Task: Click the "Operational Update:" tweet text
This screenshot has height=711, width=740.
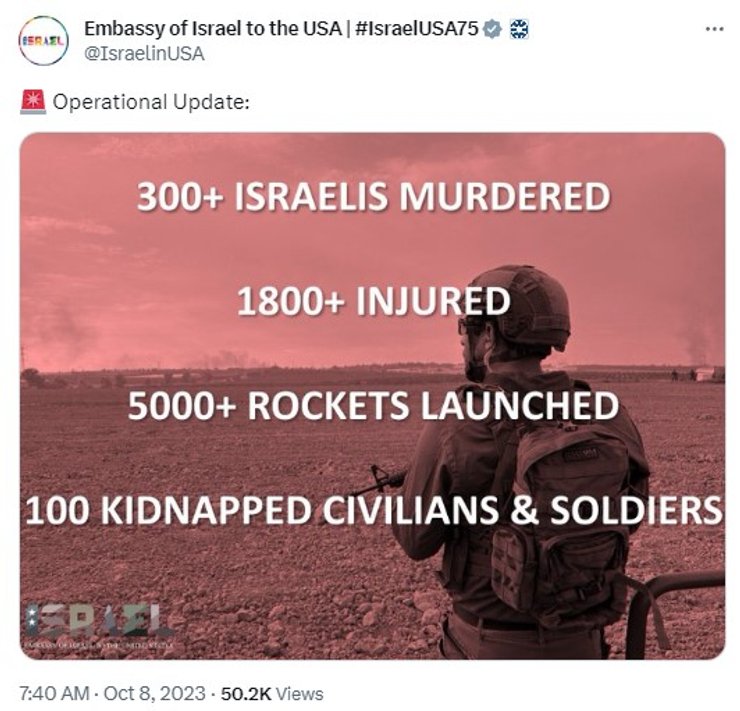Action: point(151,102)
